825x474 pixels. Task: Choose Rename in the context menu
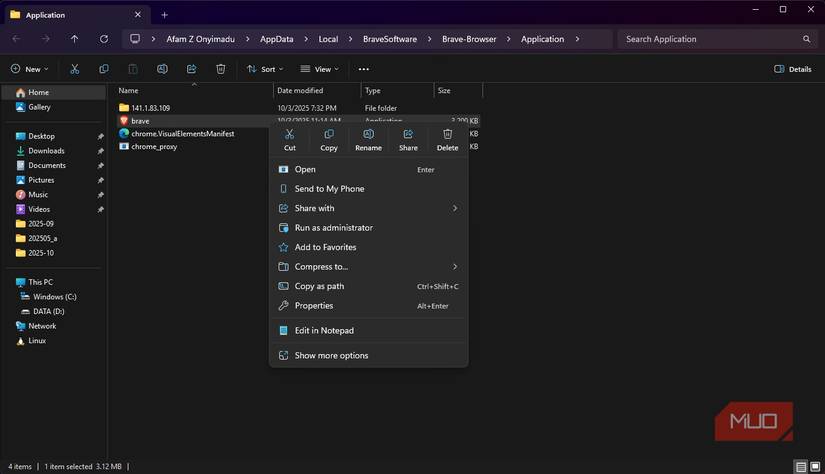pos(368,140)
